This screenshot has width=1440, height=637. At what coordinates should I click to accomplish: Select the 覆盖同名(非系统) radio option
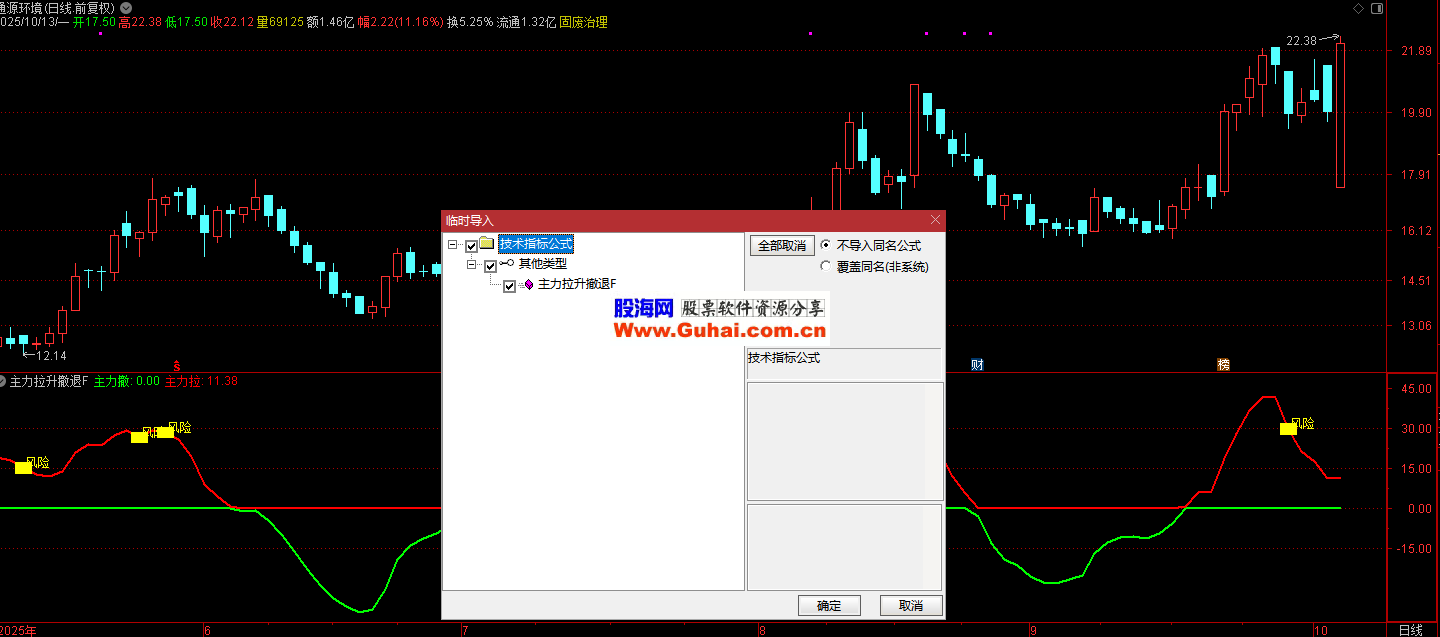coord(825,266)
